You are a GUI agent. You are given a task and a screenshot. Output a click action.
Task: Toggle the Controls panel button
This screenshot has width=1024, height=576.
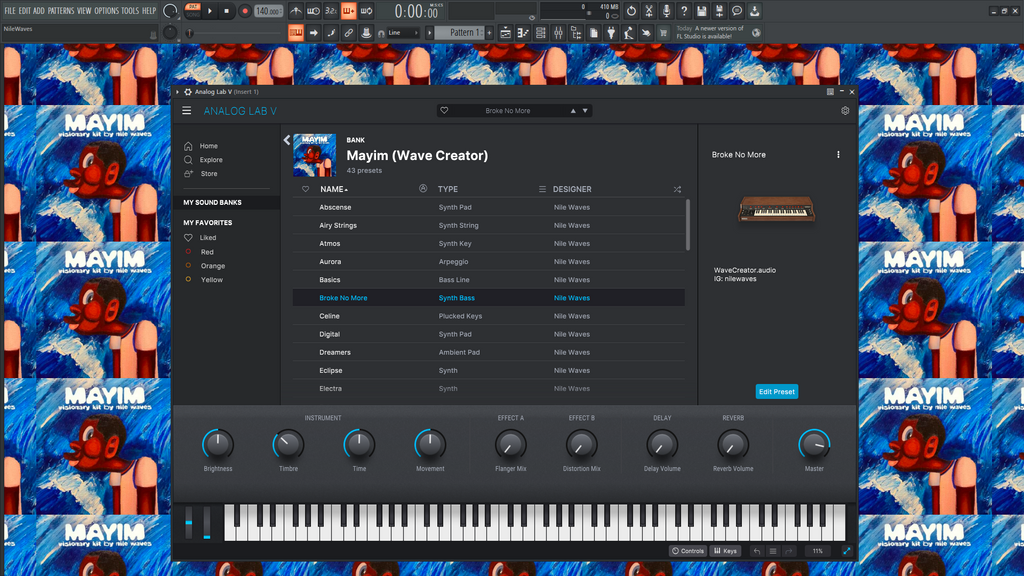pyautogui.click(x=688, y=551)
